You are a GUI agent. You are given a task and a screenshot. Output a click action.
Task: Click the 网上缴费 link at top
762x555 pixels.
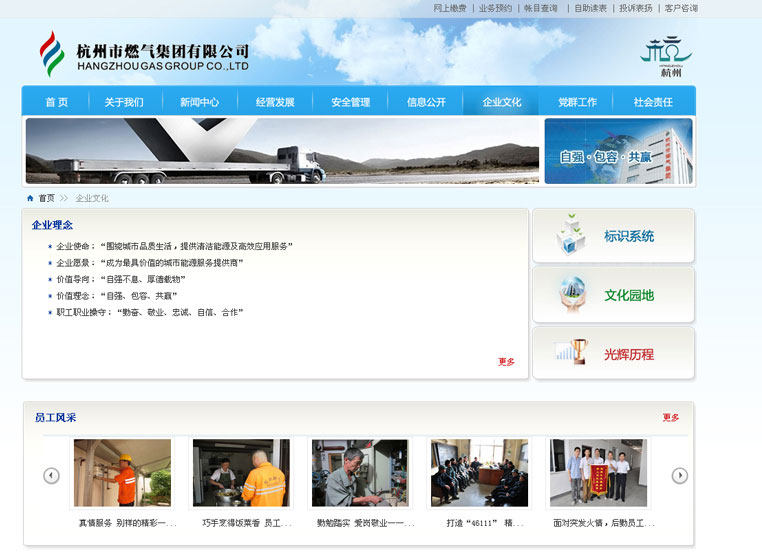click(x=449, y=8)
